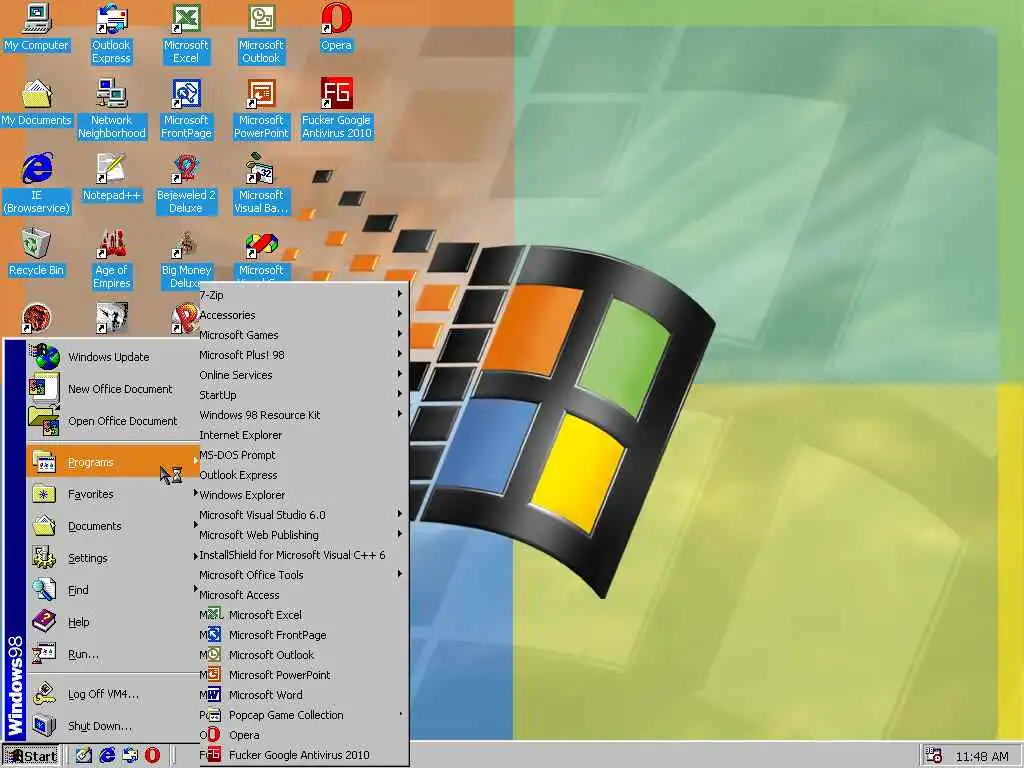Open Windows Update from Start menu
Image resolution: width=1024 pixels, height=768 pixels.
coord(113,357)
